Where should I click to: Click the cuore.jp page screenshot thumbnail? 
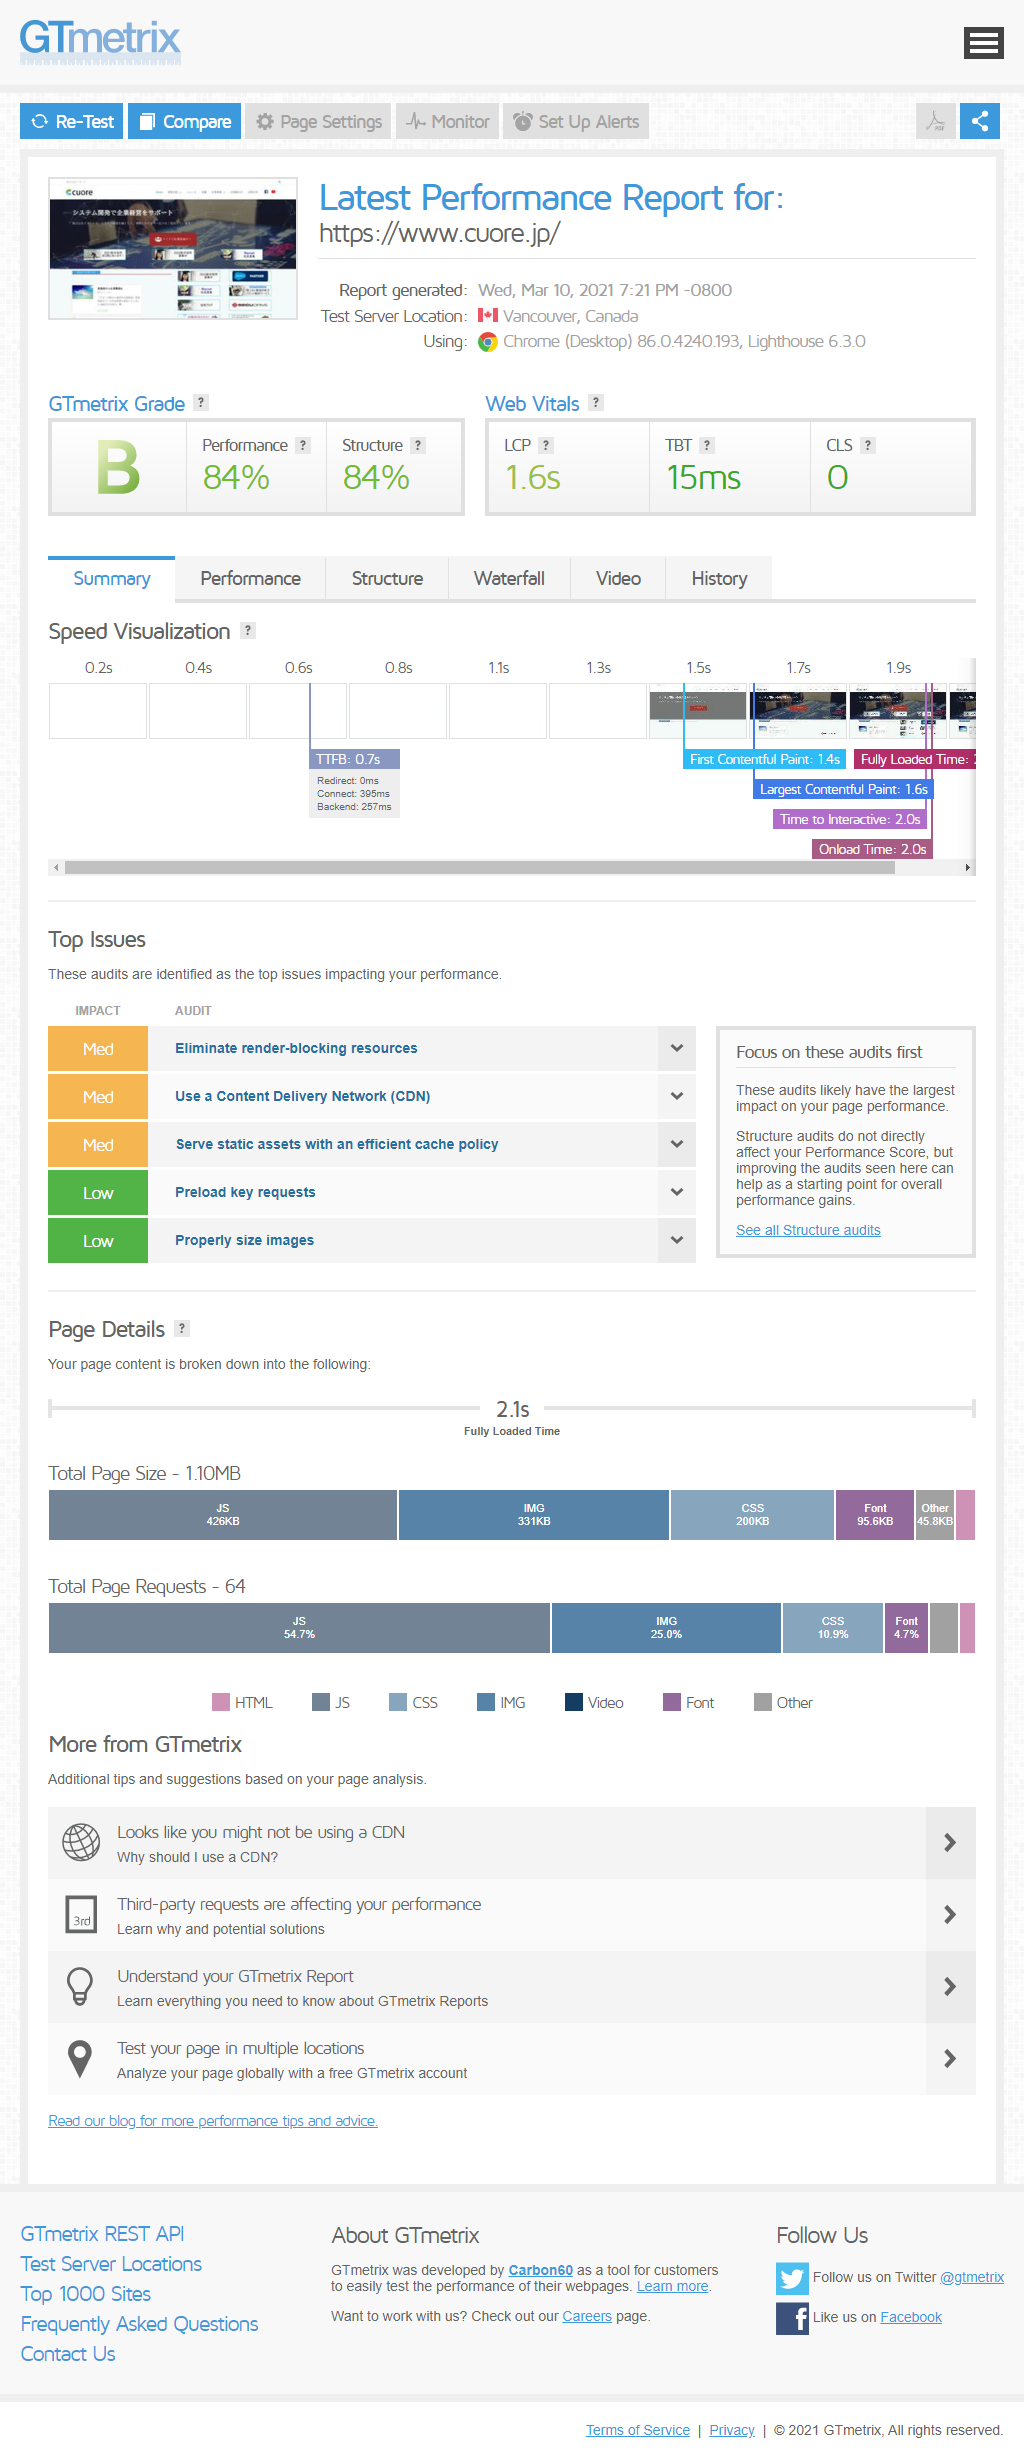coord(173,249)
